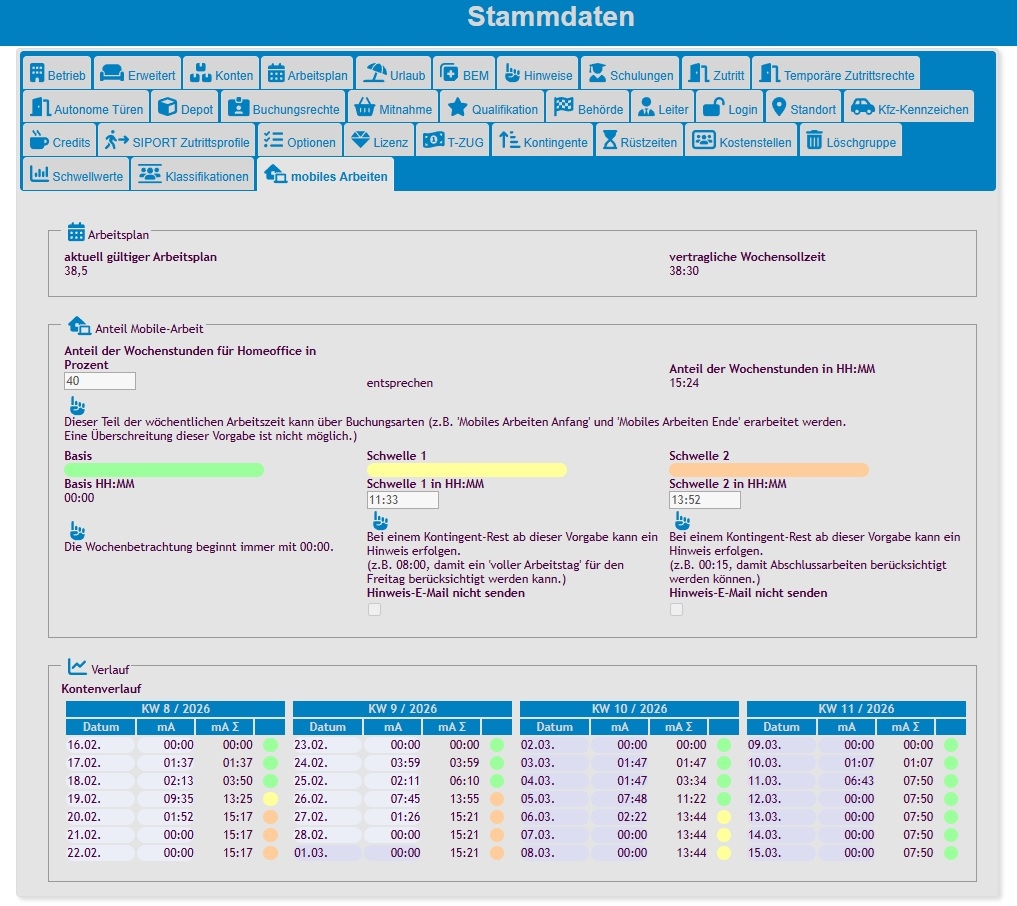The image size is (1017, 906).
Task: Click the Schwelle 1 in HH:MM field
Action: point(403,500)
